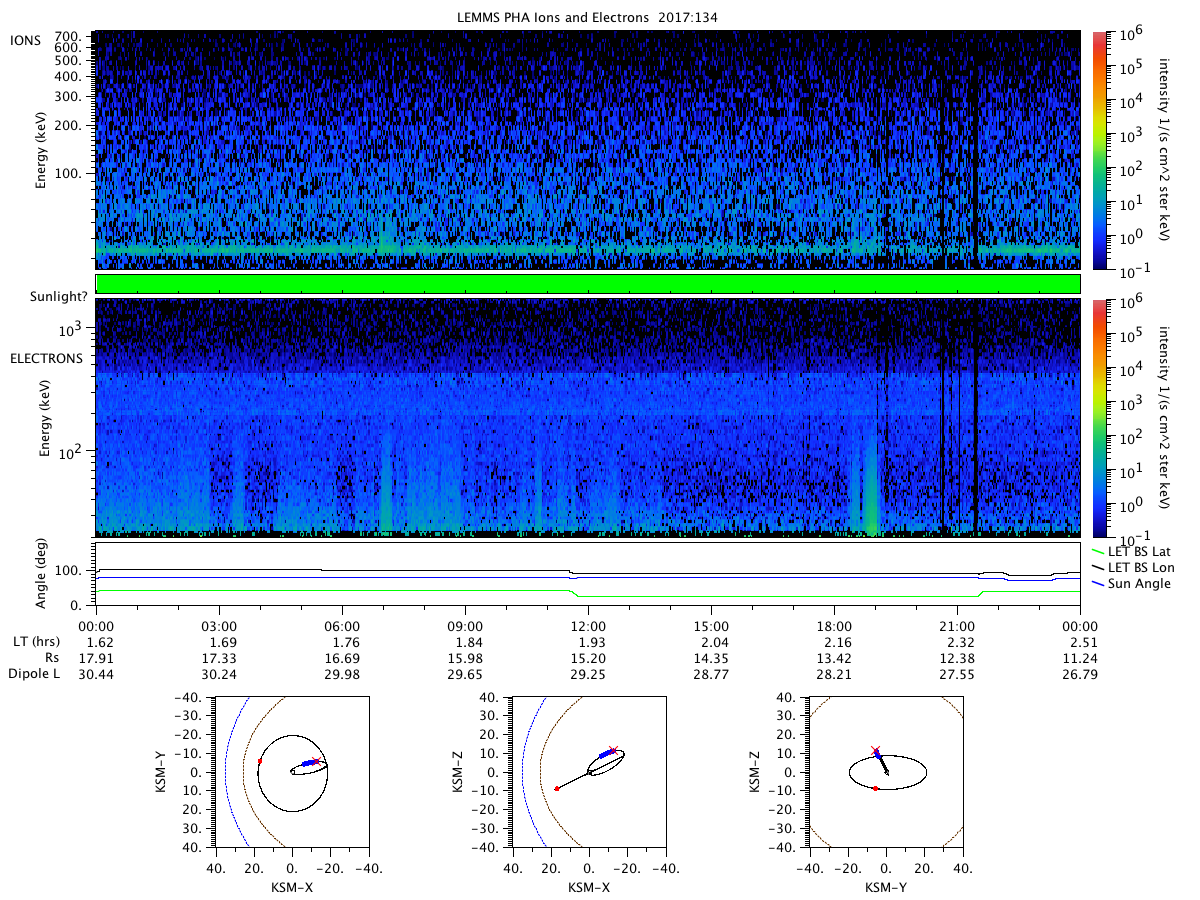Click the 18:00 time axis label
1200x900 pixels.
pos(834,624)
